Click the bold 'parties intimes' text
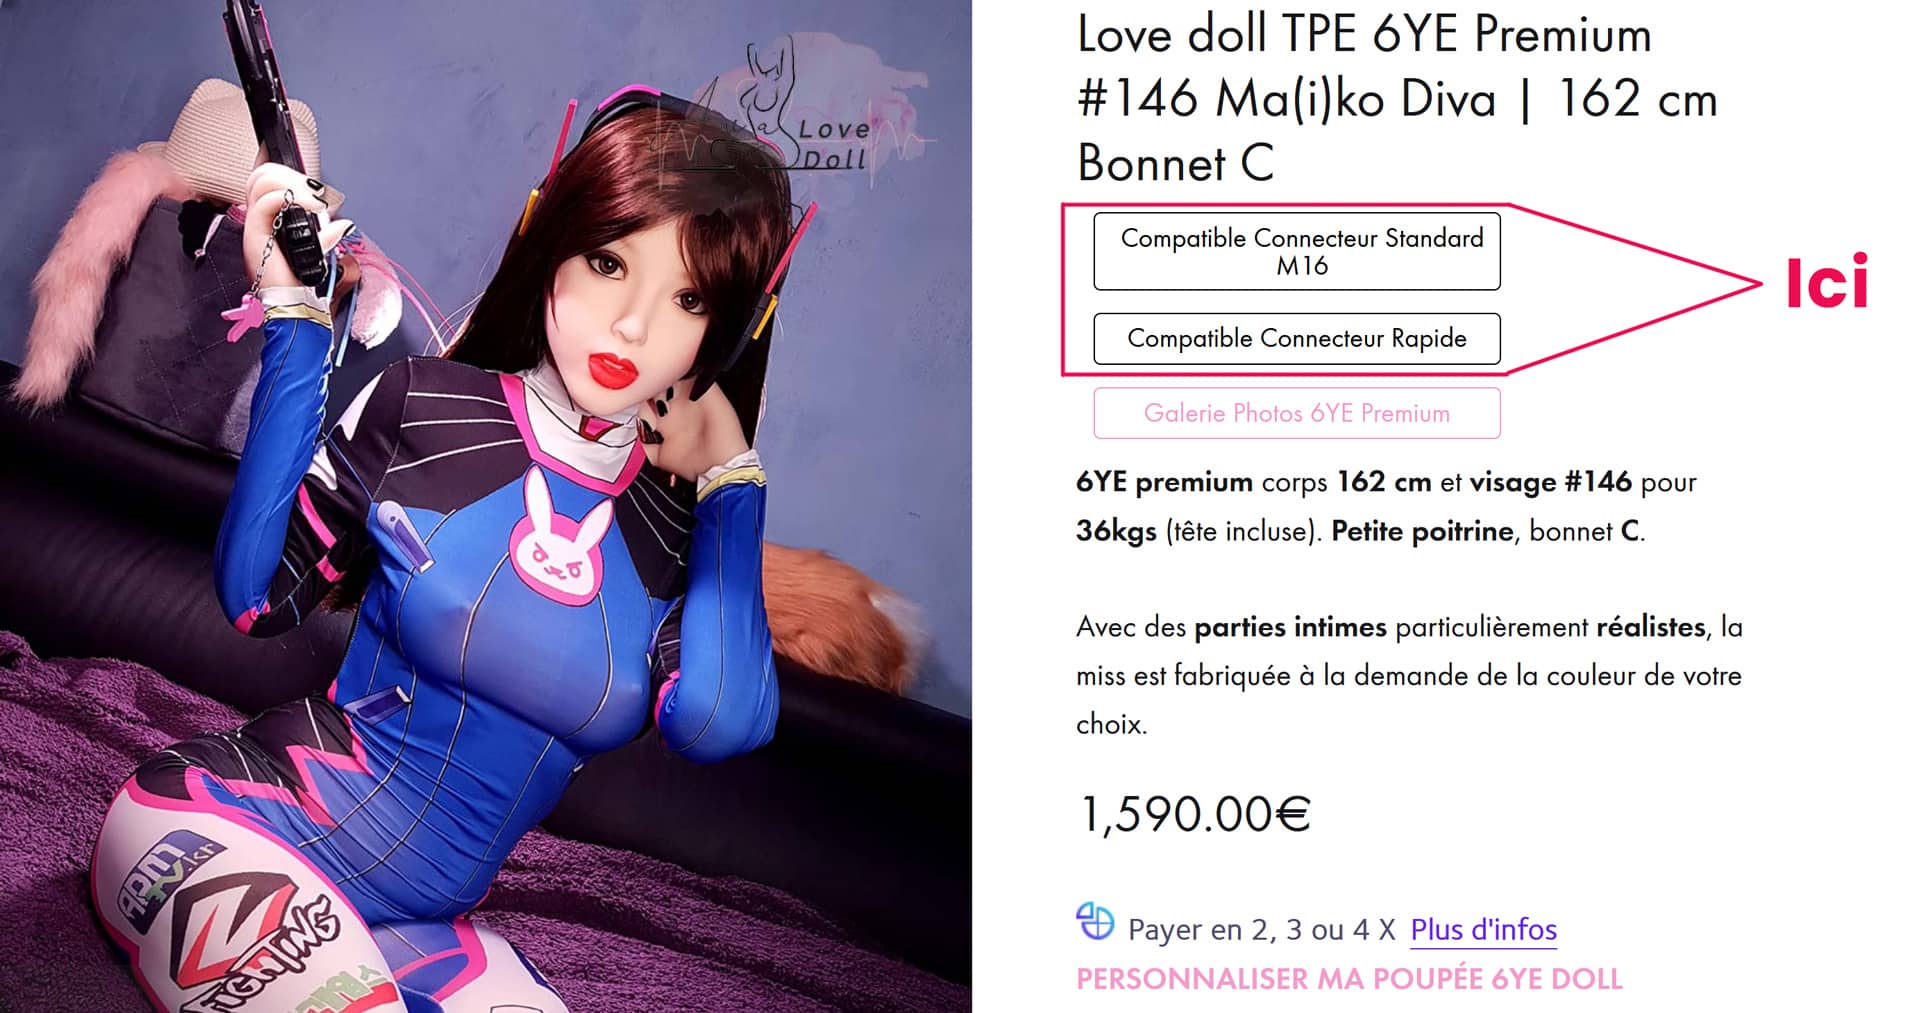This screenshot has width=1920, height=1013. pos(1290,628)
